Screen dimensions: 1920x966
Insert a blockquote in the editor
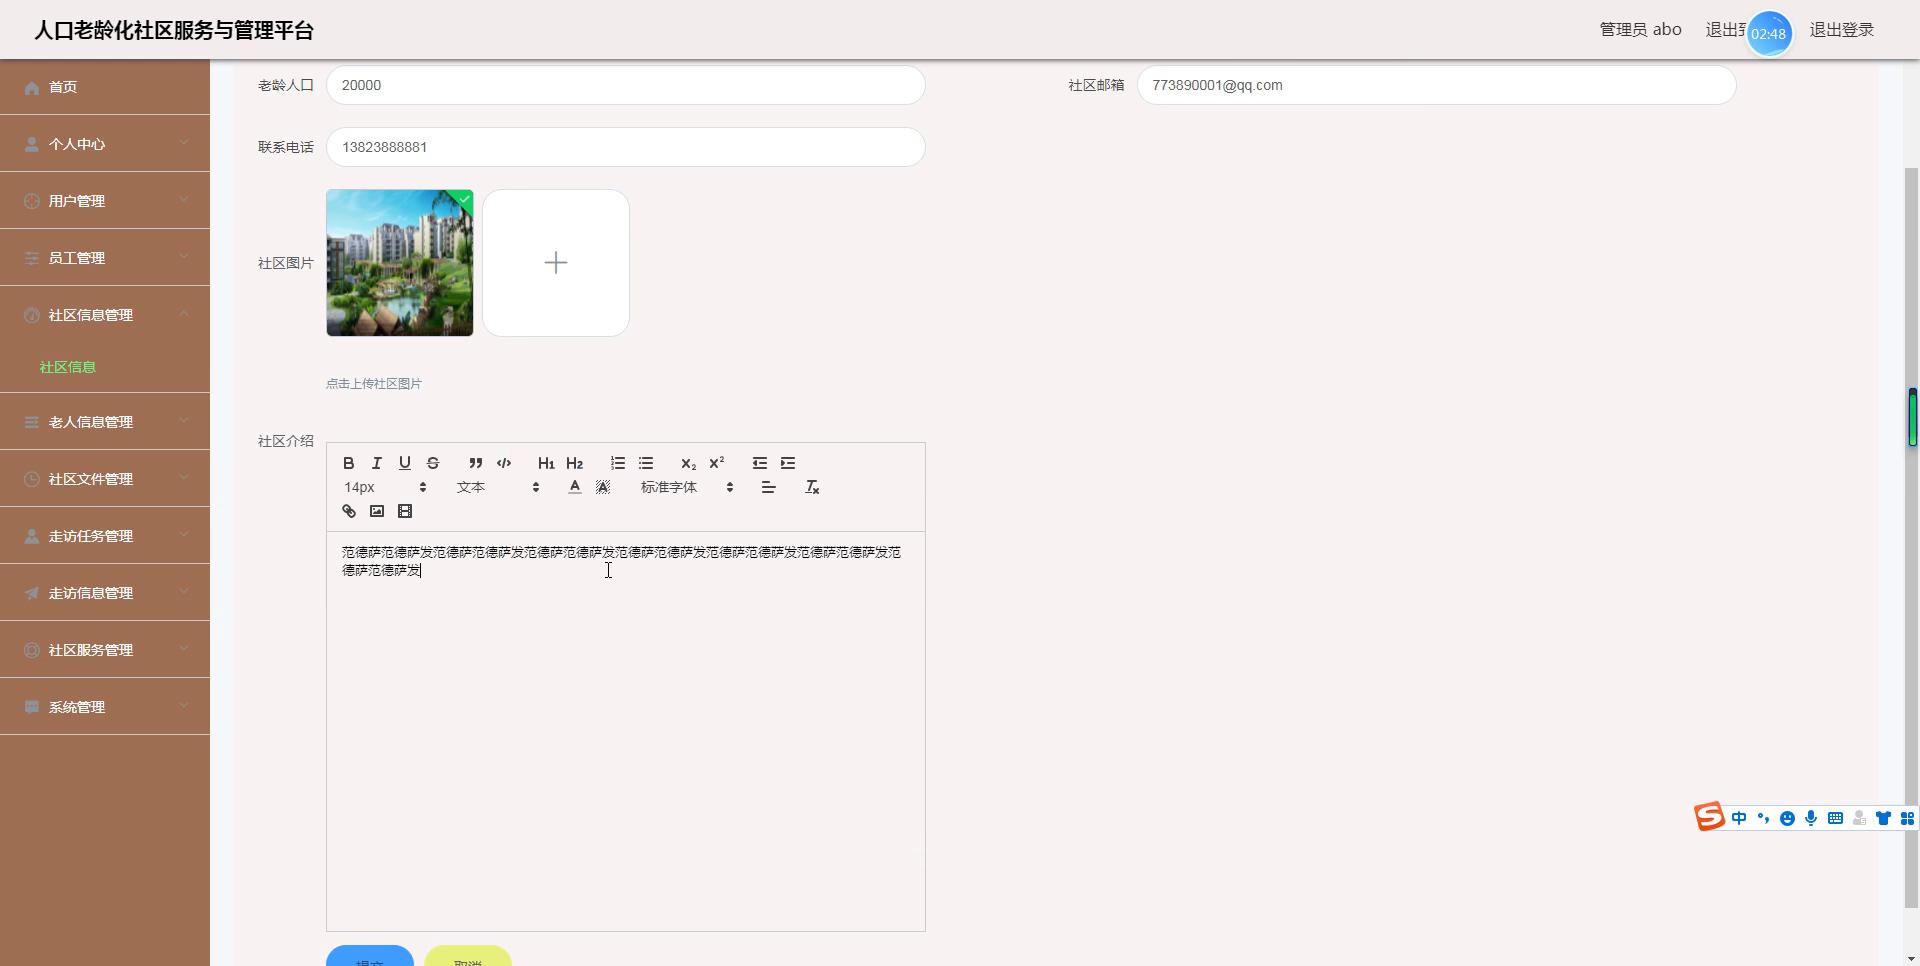click(476, 463)
